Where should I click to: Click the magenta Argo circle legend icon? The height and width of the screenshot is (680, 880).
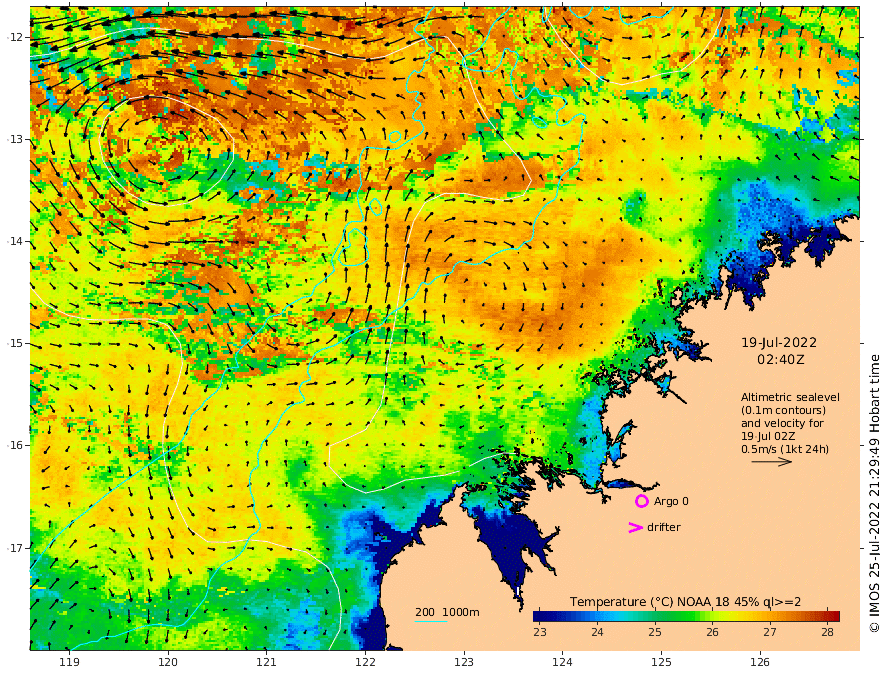pos(641,501)
